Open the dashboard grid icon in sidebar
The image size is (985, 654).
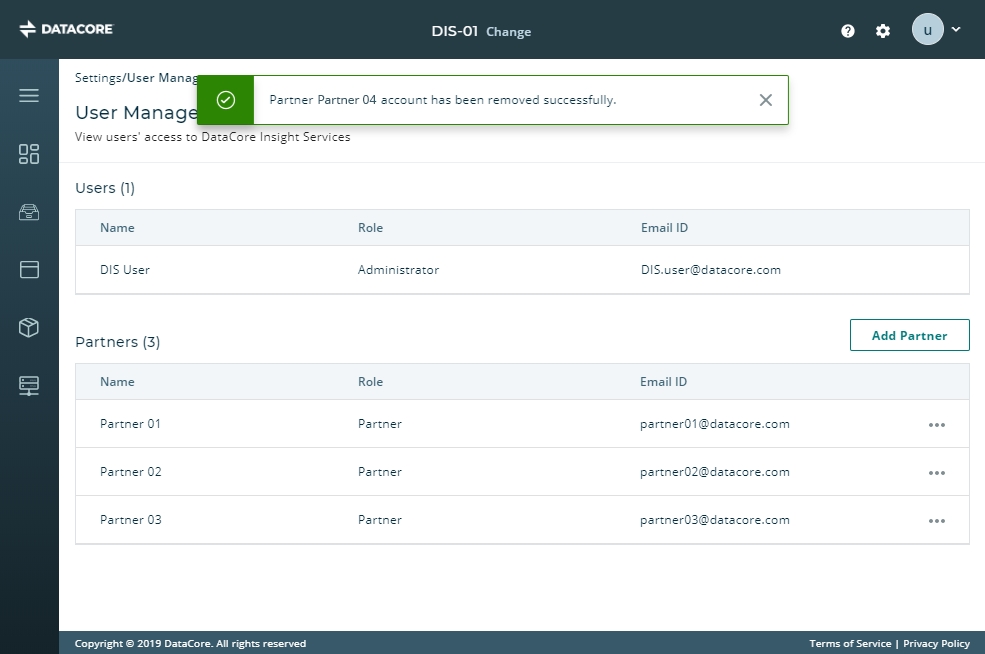point(29,154)
